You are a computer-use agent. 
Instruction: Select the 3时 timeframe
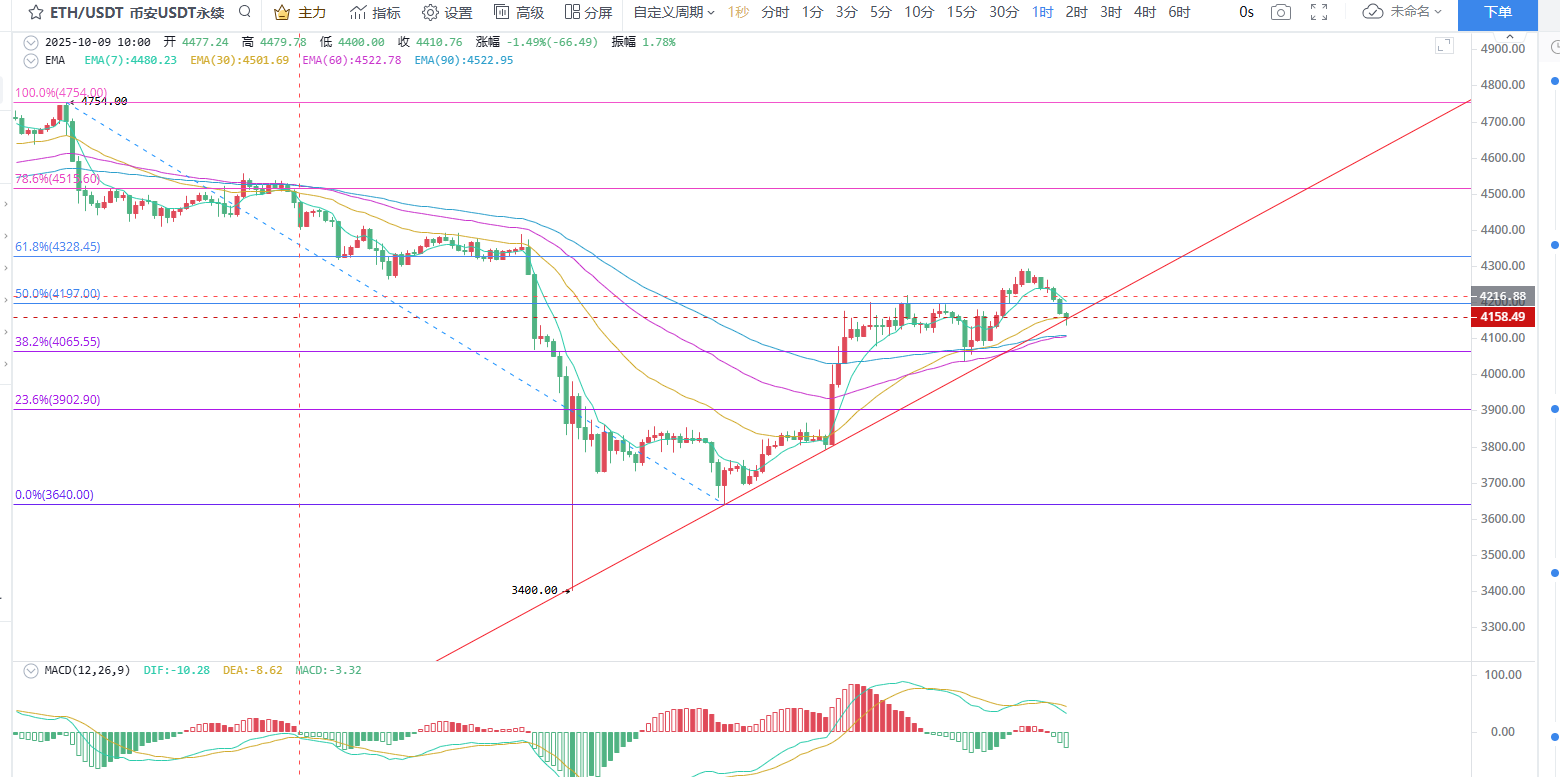click(x=1110, y=13)
